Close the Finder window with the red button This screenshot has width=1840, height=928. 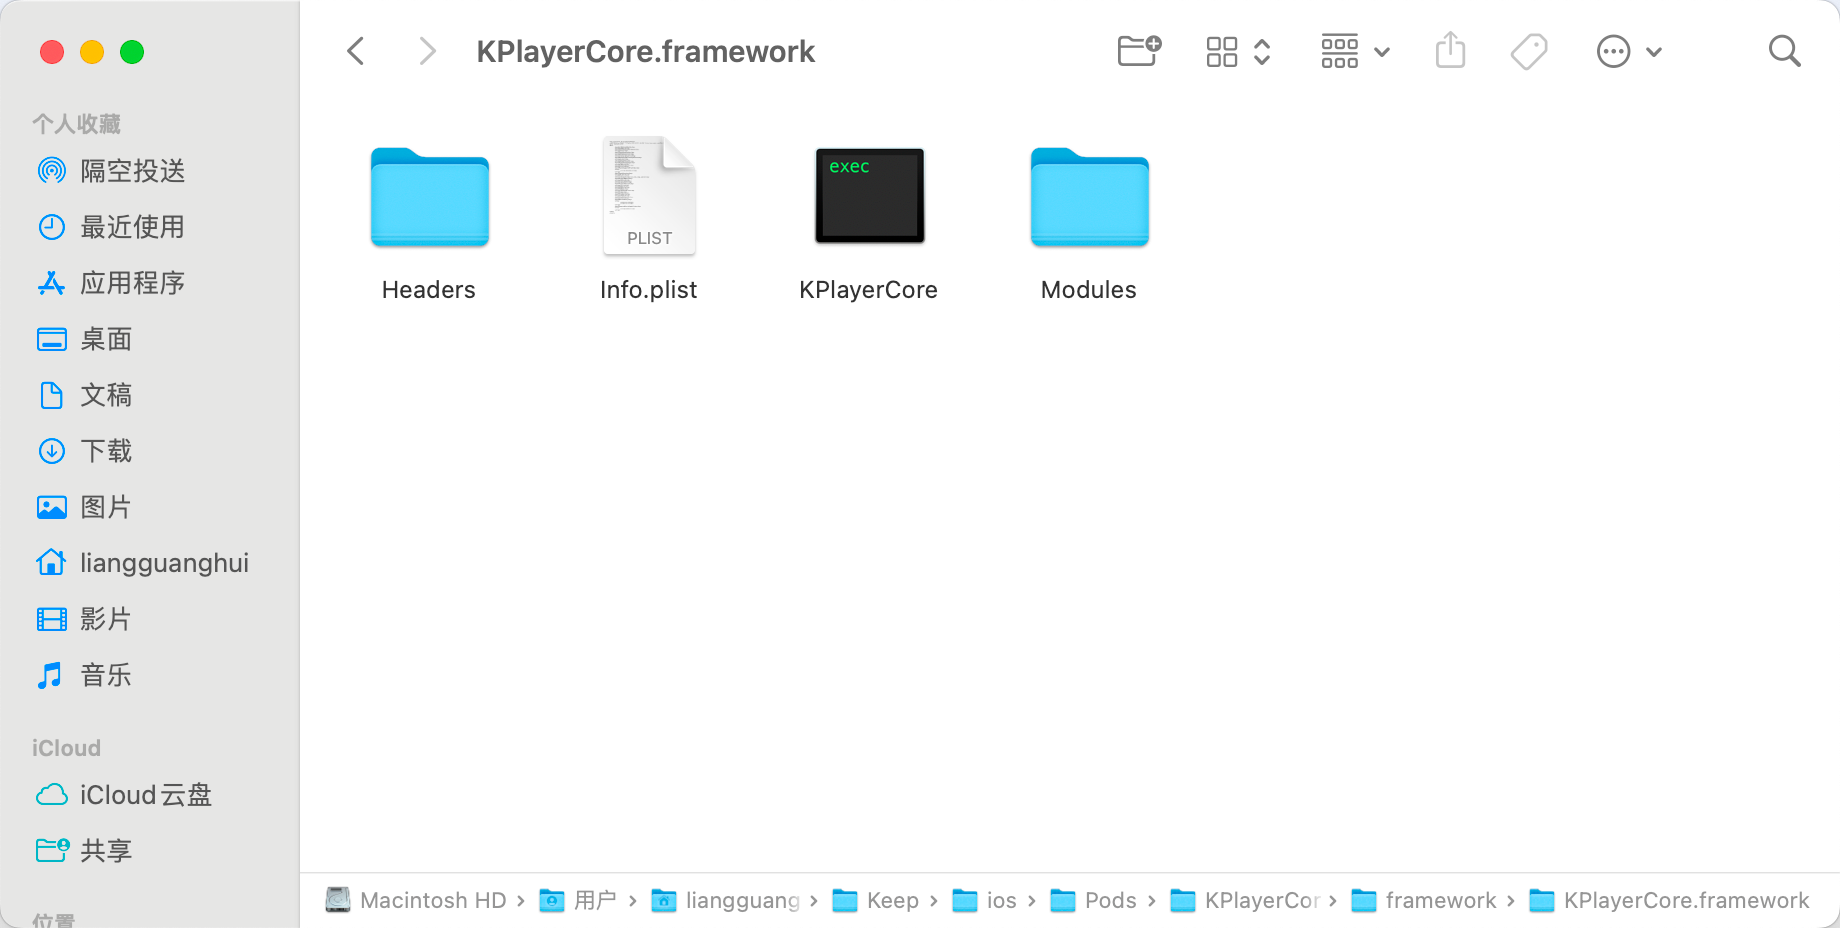point(52,52)
